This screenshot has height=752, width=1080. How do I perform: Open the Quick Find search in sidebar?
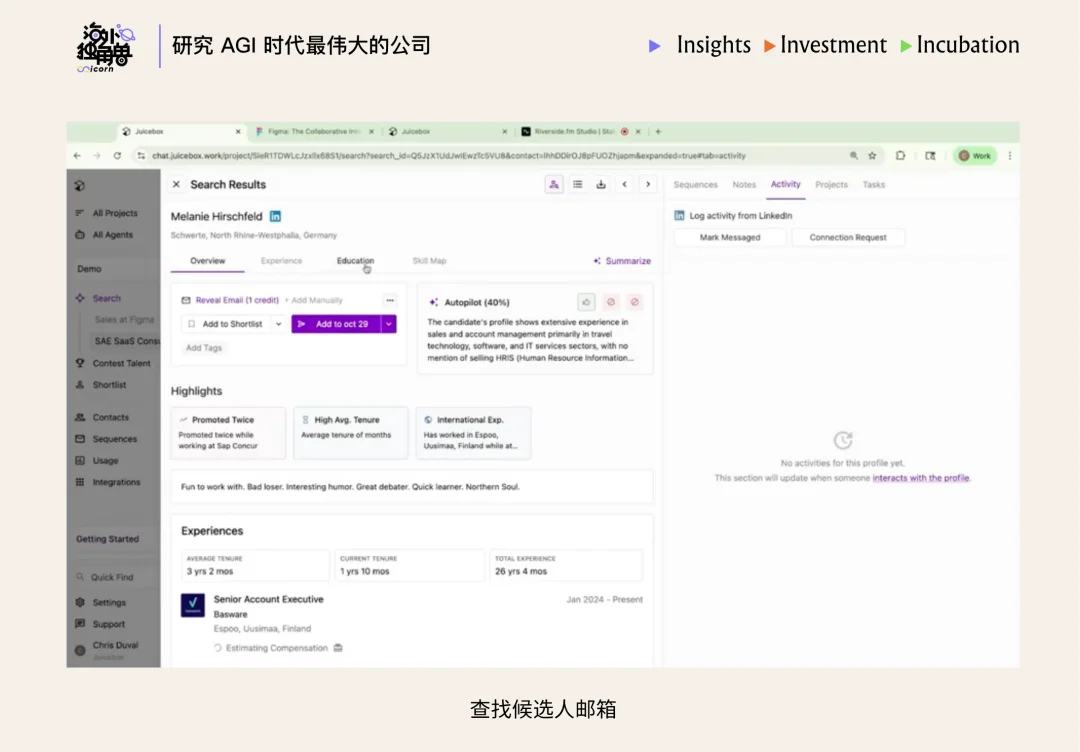pos(113,577)
